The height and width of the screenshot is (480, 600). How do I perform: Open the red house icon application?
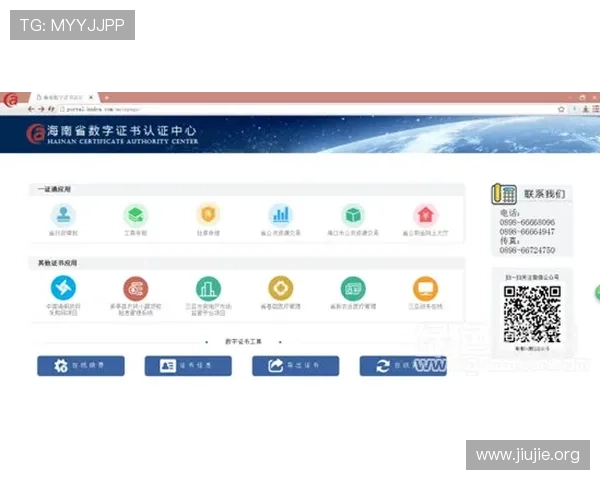point(426,215)
